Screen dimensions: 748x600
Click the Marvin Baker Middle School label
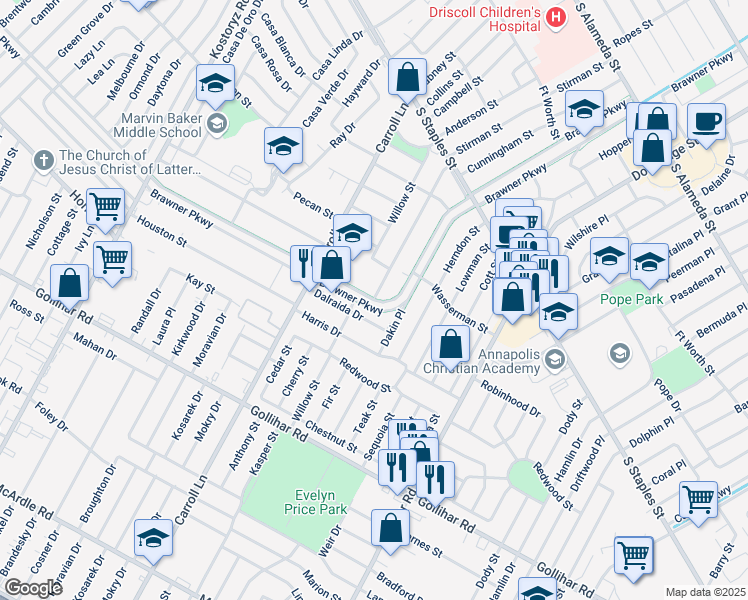158,125
